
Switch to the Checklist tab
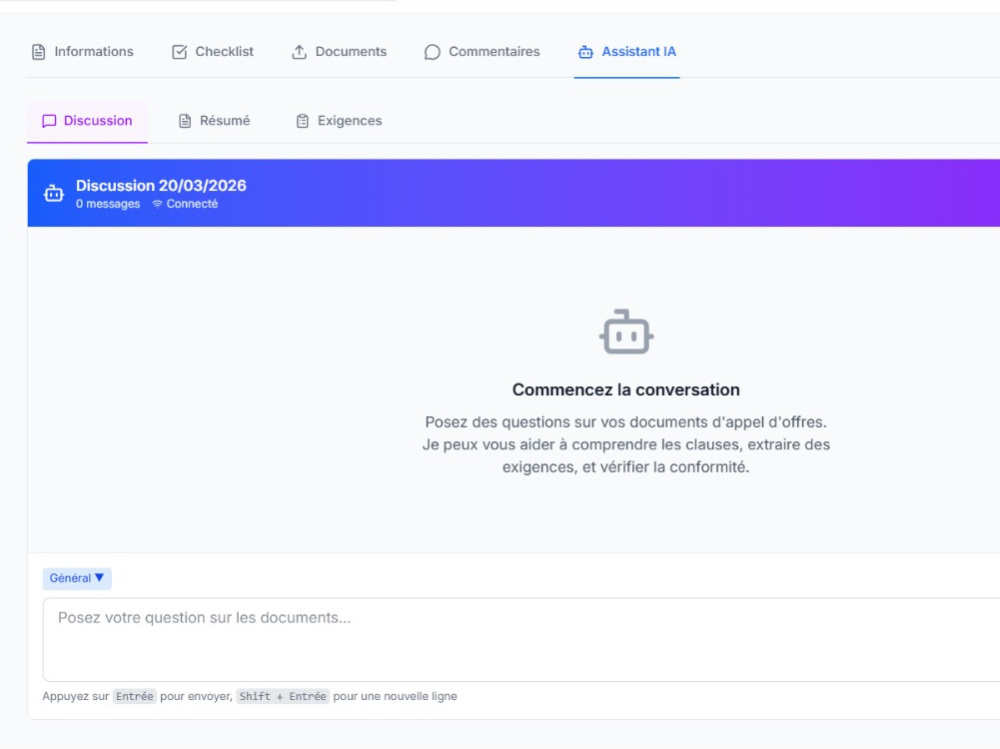[212, 52]
